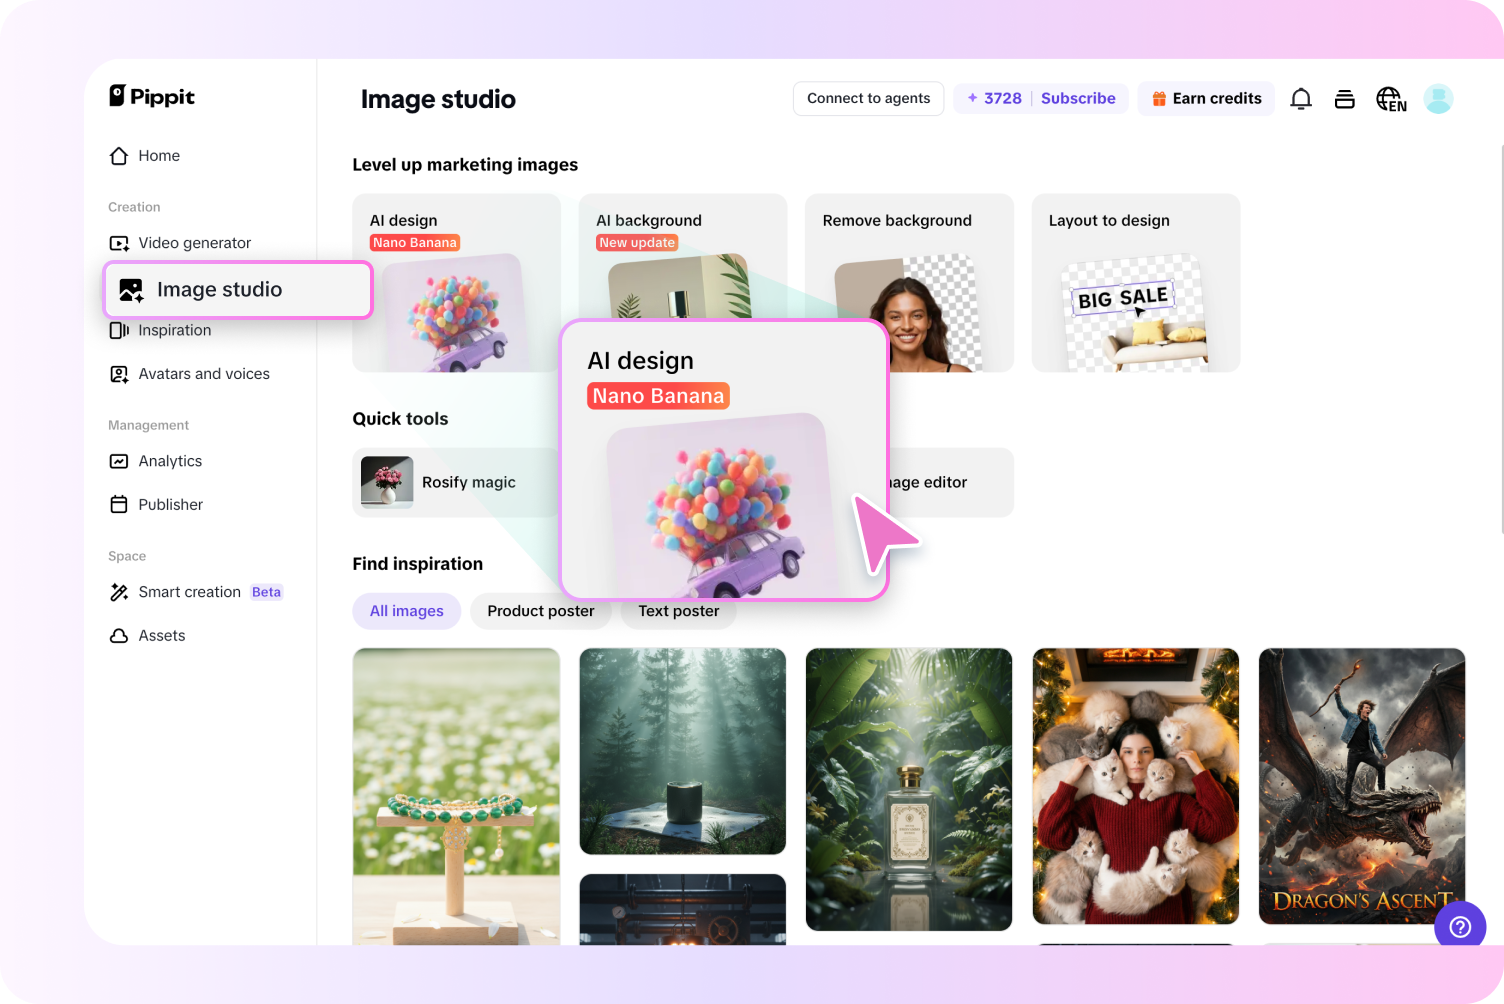1504x1004 pixels.
Task: Select Image studio in sidebar
Action: click(x=238, y=290)
